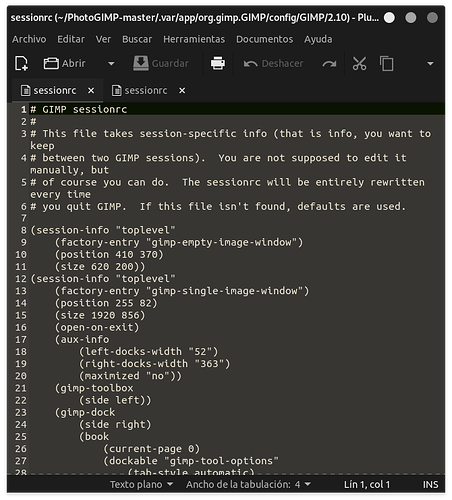The width and height of the screenshot is (452, 500).
Task: Open the toolbar overflow arrow at right
Action: [x=430, y=63]
